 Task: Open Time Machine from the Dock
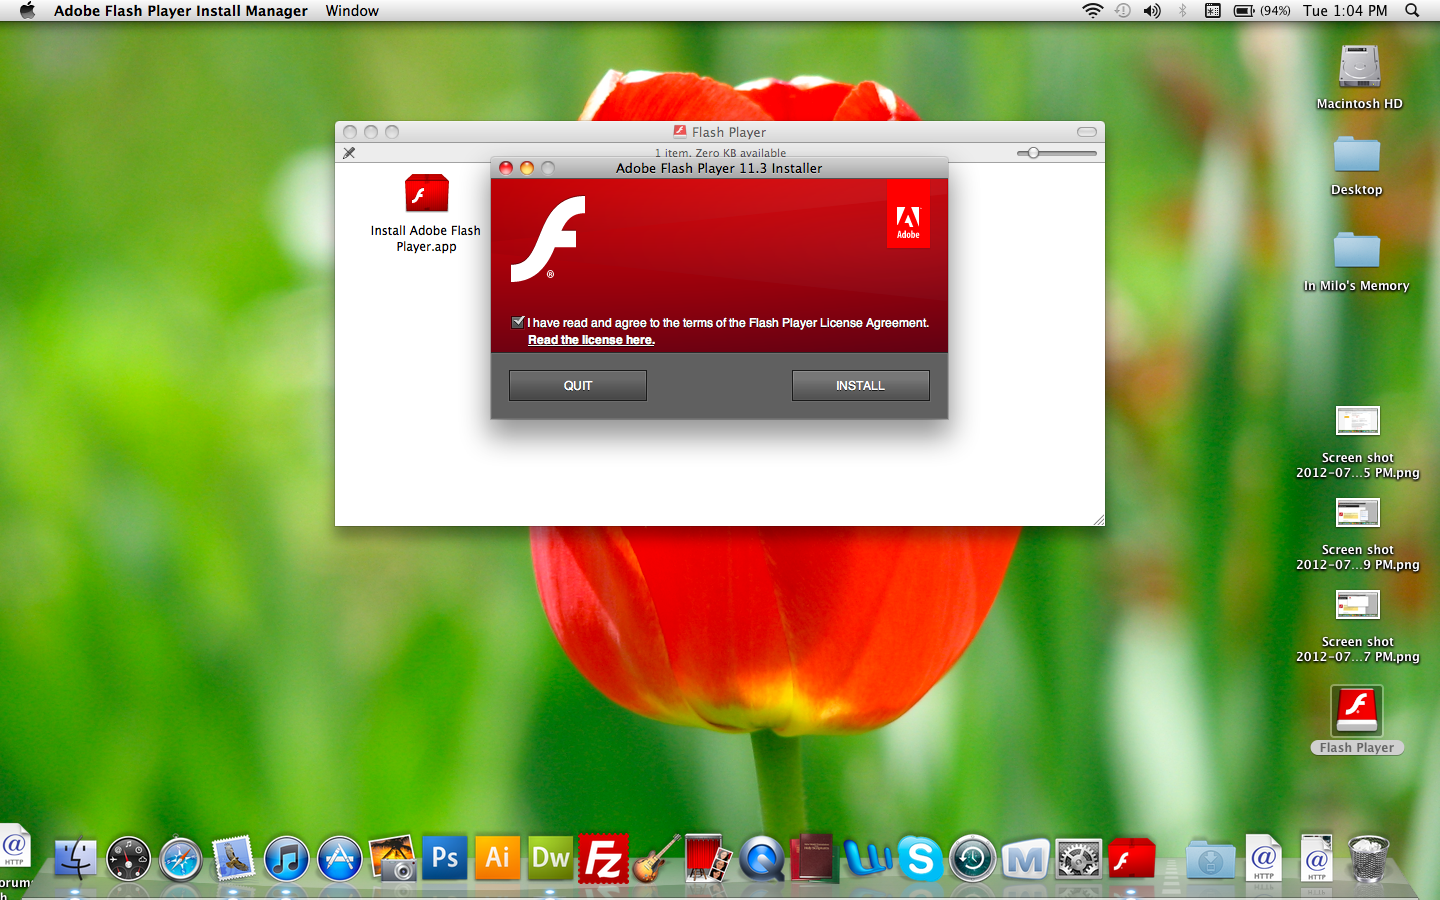[x=973, y=859]
